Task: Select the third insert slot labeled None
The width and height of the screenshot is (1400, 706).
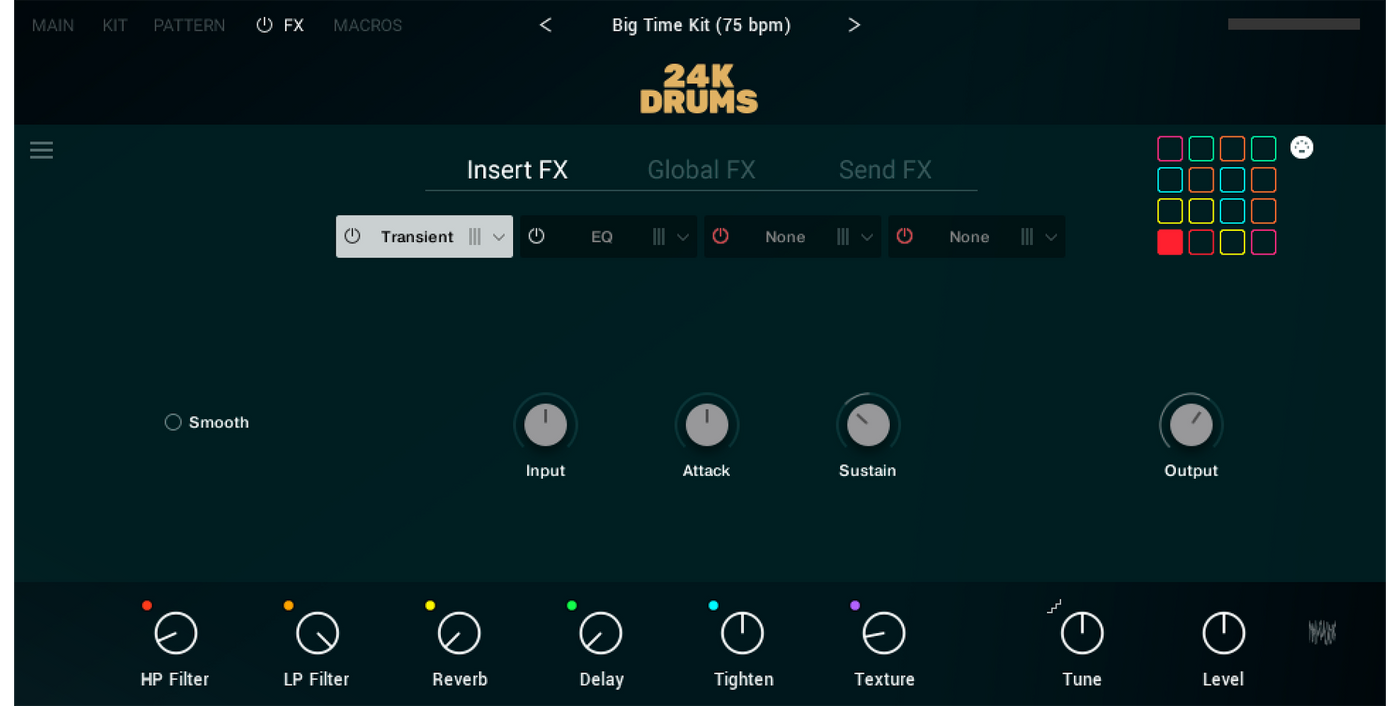Action: (x=785, y=237)
